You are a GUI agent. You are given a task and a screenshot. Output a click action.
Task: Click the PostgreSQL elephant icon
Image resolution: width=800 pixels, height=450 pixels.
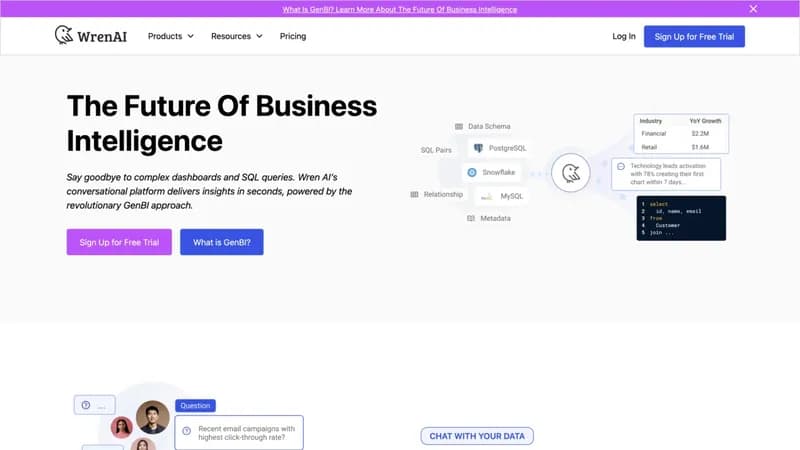point(478,148)
